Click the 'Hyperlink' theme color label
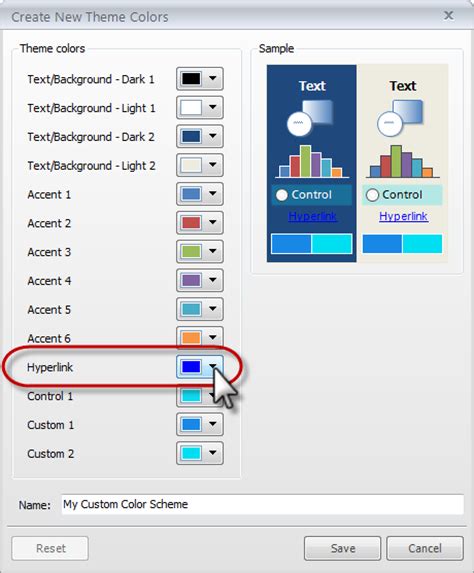 click(50, 367)
